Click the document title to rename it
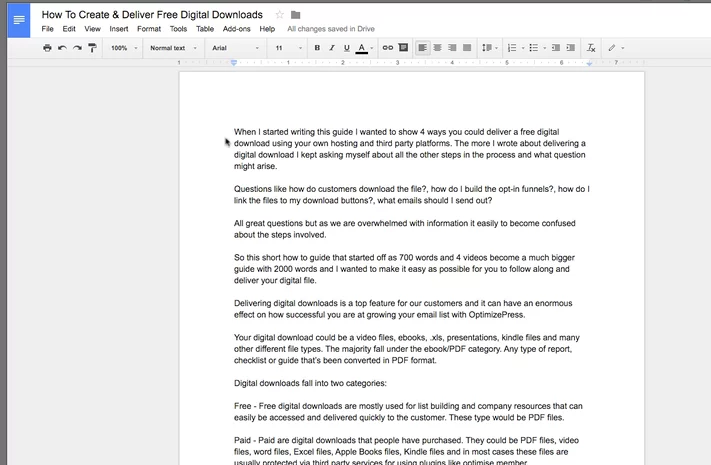 point(152,15)
